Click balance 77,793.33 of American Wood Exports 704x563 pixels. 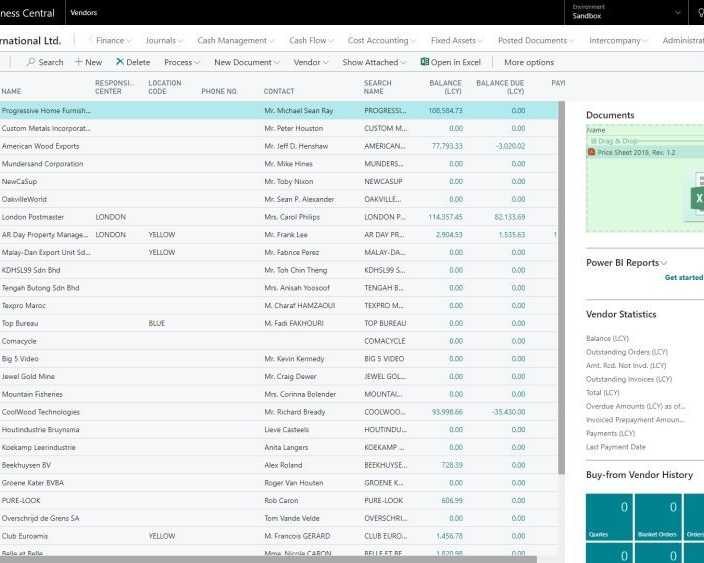point(447,146)
